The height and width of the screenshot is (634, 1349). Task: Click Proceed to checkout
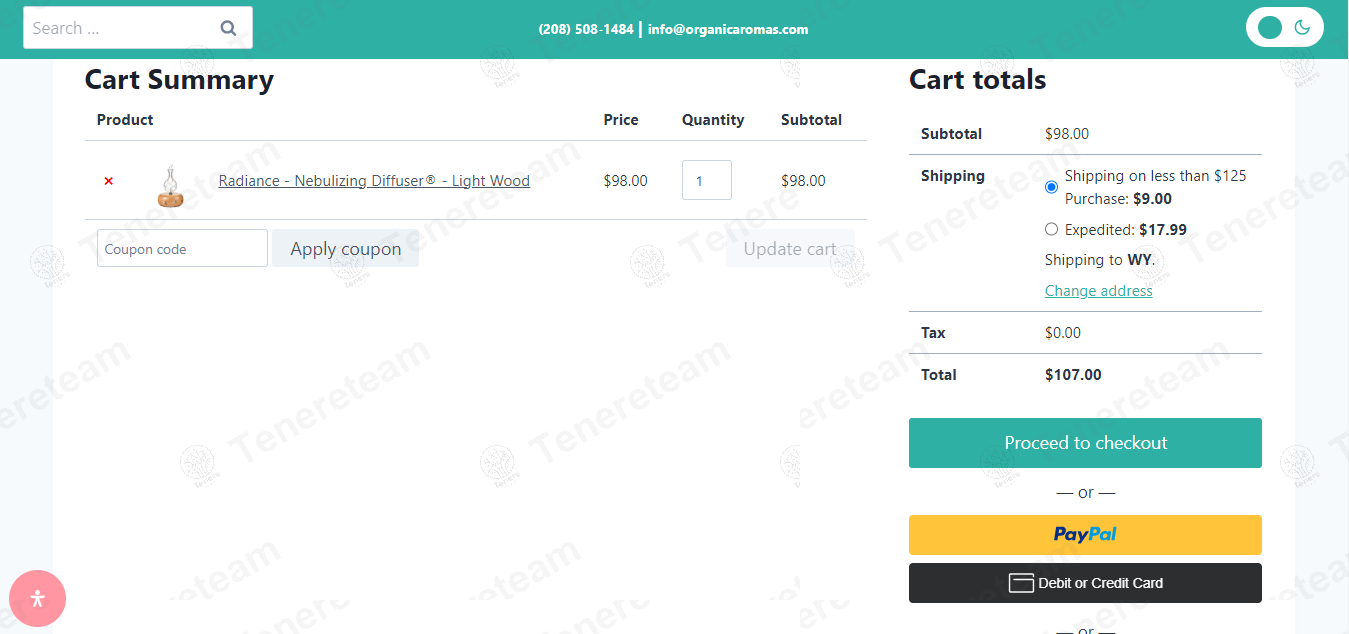pos(1085,443)
